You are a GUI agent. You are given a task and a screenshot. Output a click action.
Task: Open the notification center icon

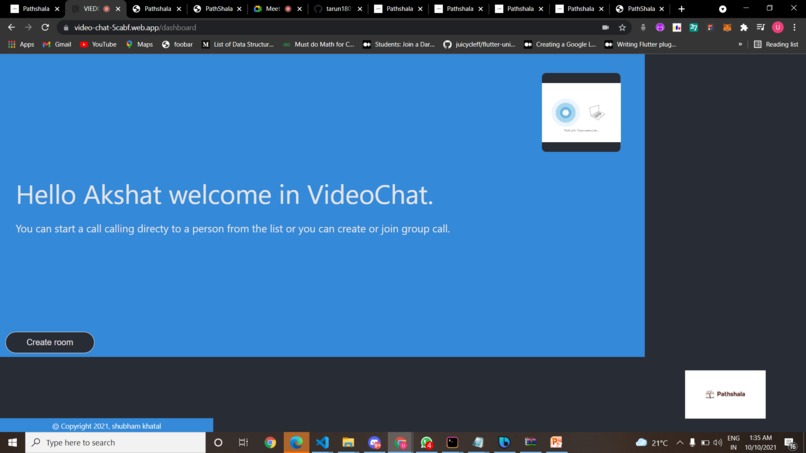point(790,442)
